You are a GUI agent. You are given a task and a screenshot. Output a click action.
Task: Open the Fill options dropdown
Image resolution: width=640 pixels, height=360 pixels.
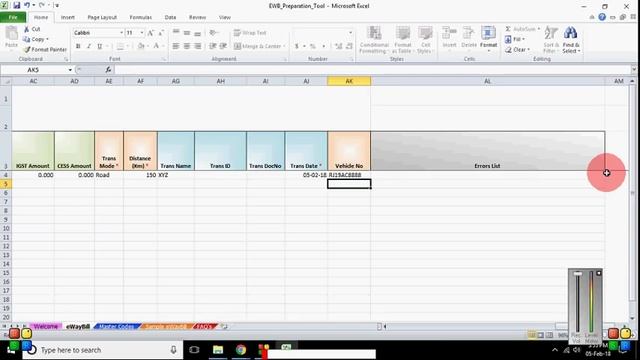coord(515,39)
